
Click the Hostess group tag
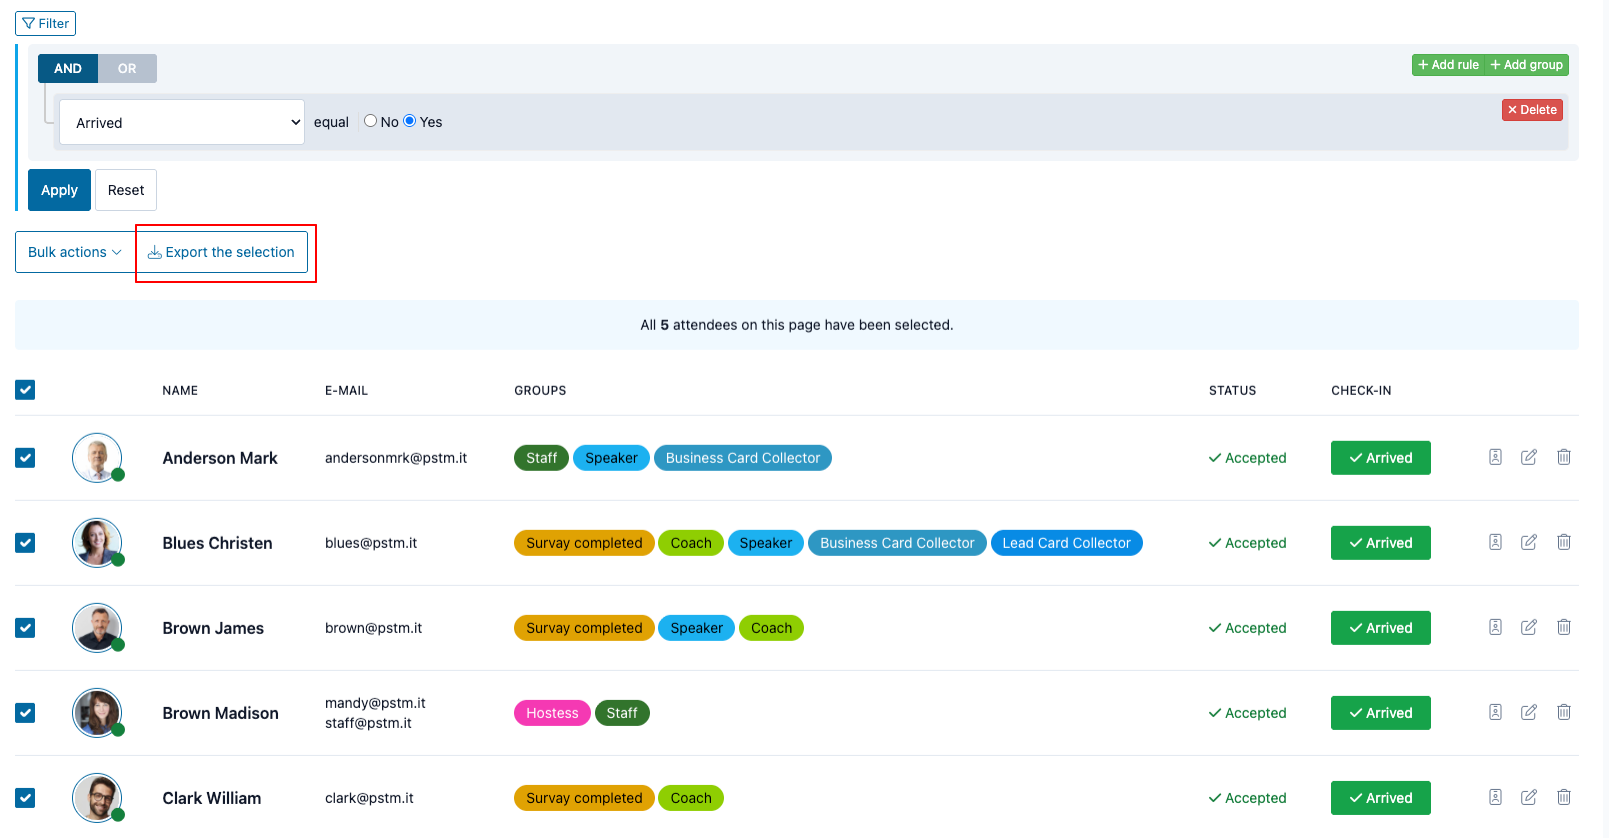tap(552, 713)
